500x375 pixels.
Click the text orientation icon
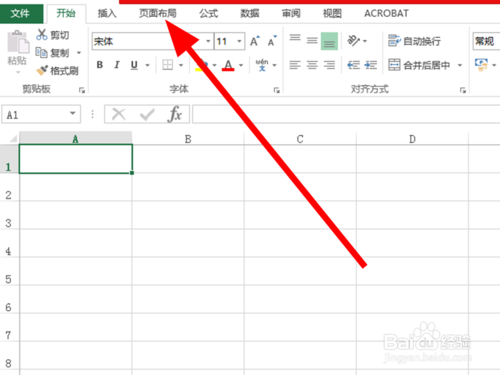pyautogui.click(x=353, y=41)
